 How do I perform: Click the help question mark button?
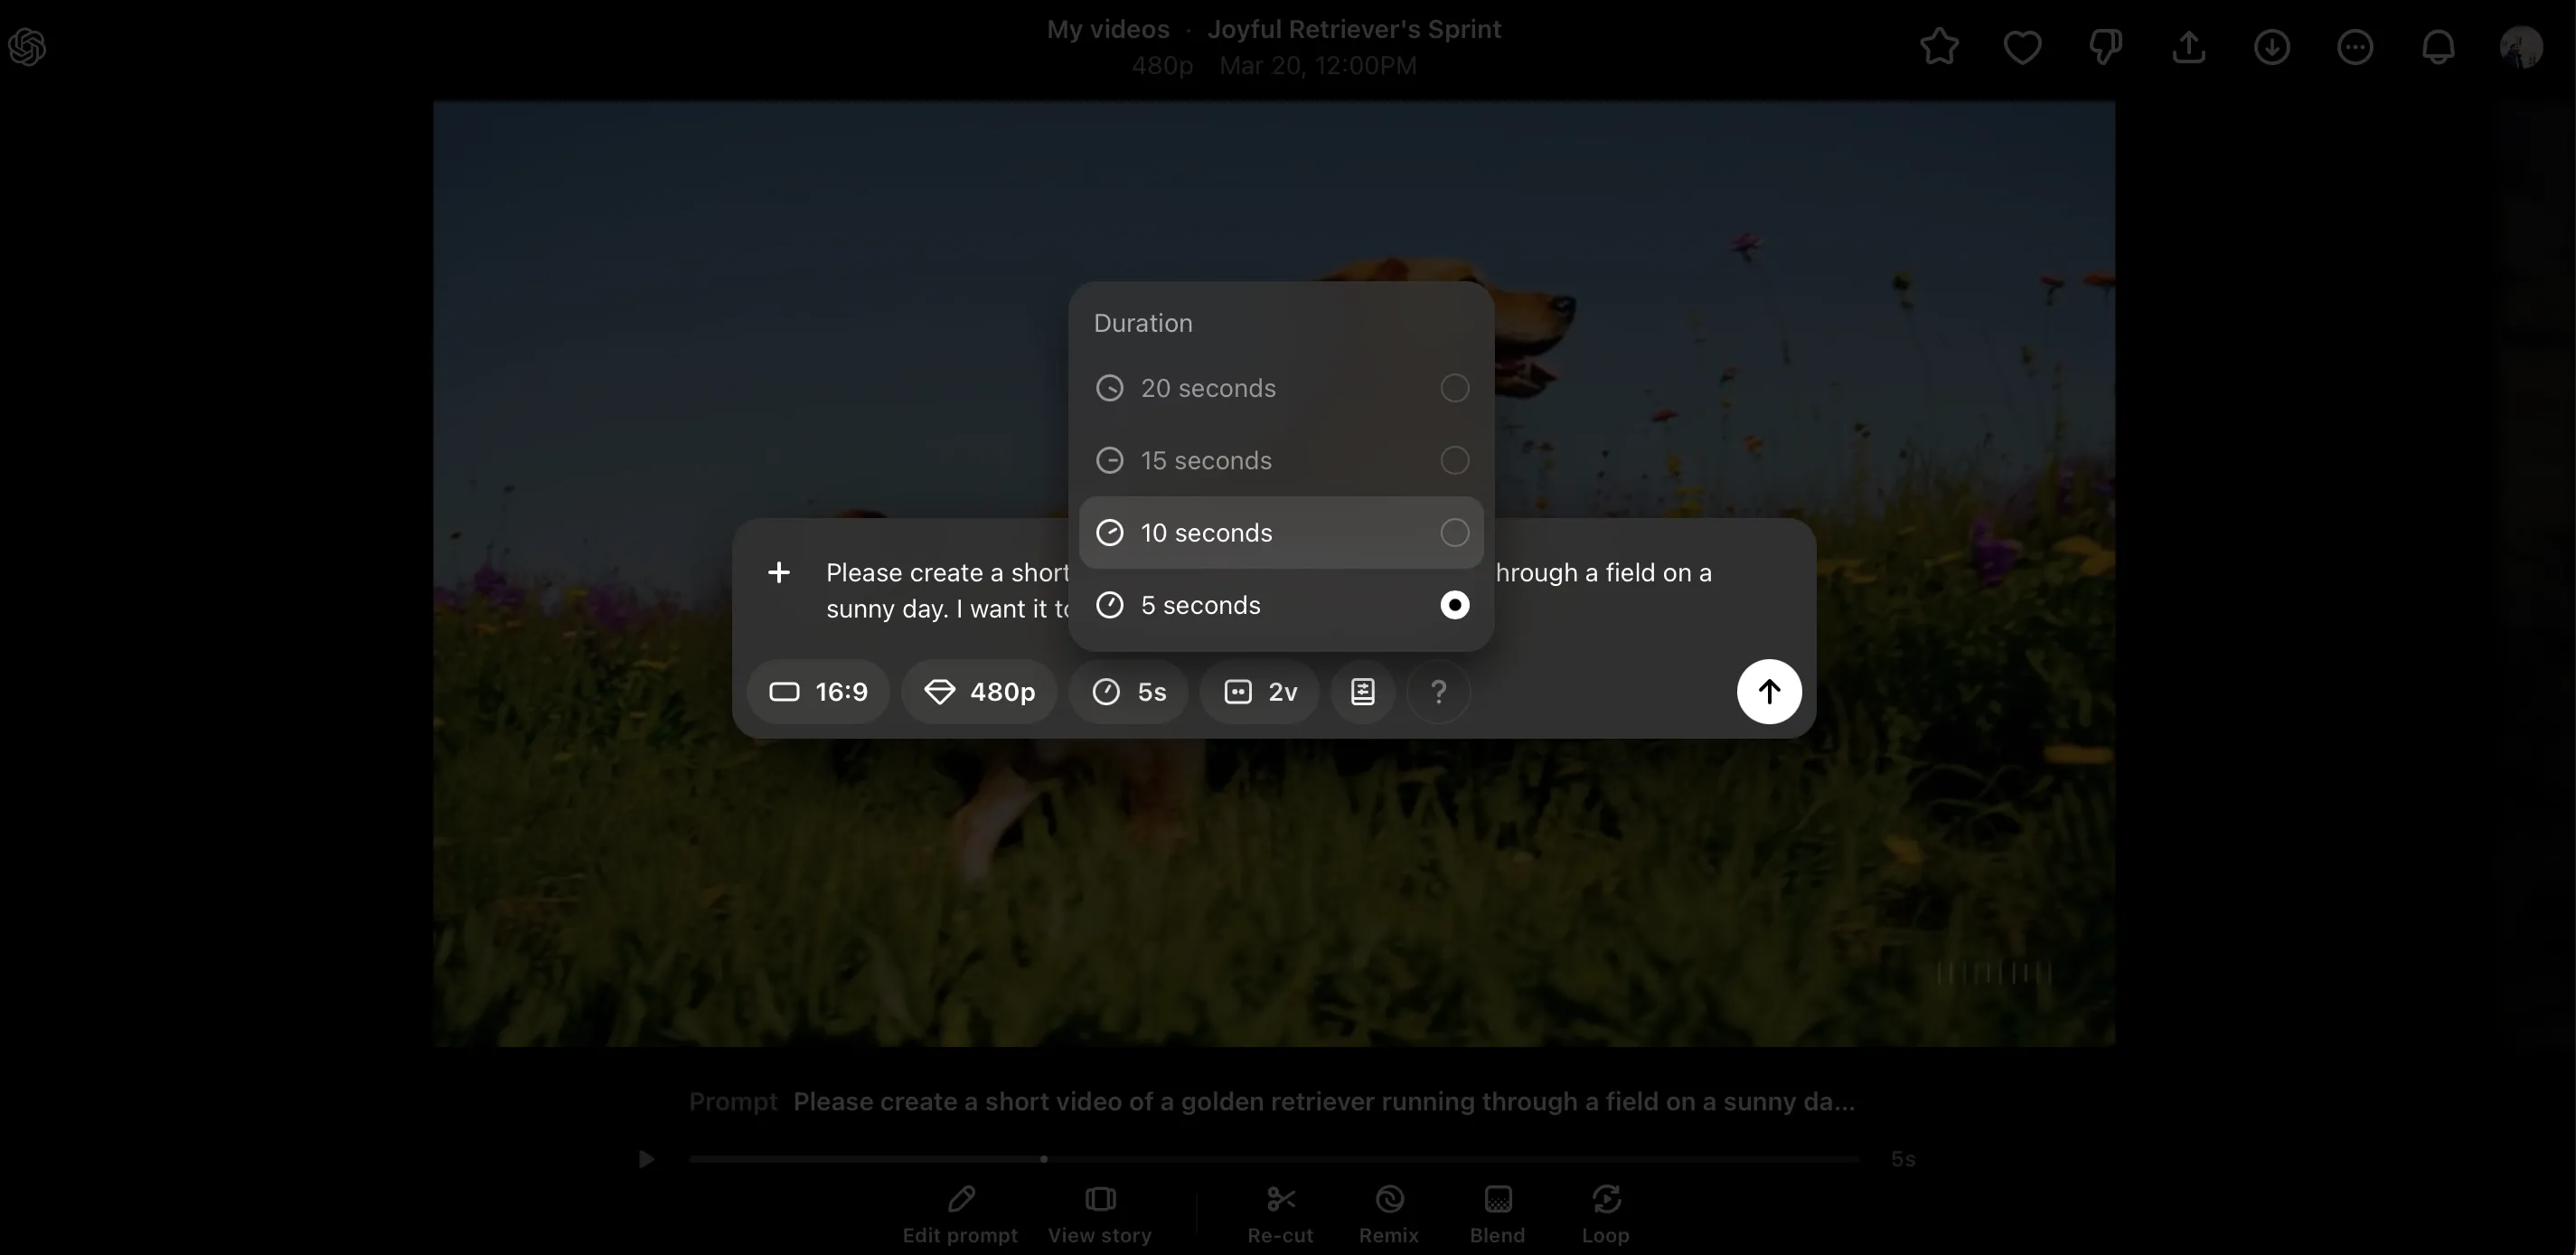coord(1438,692)
